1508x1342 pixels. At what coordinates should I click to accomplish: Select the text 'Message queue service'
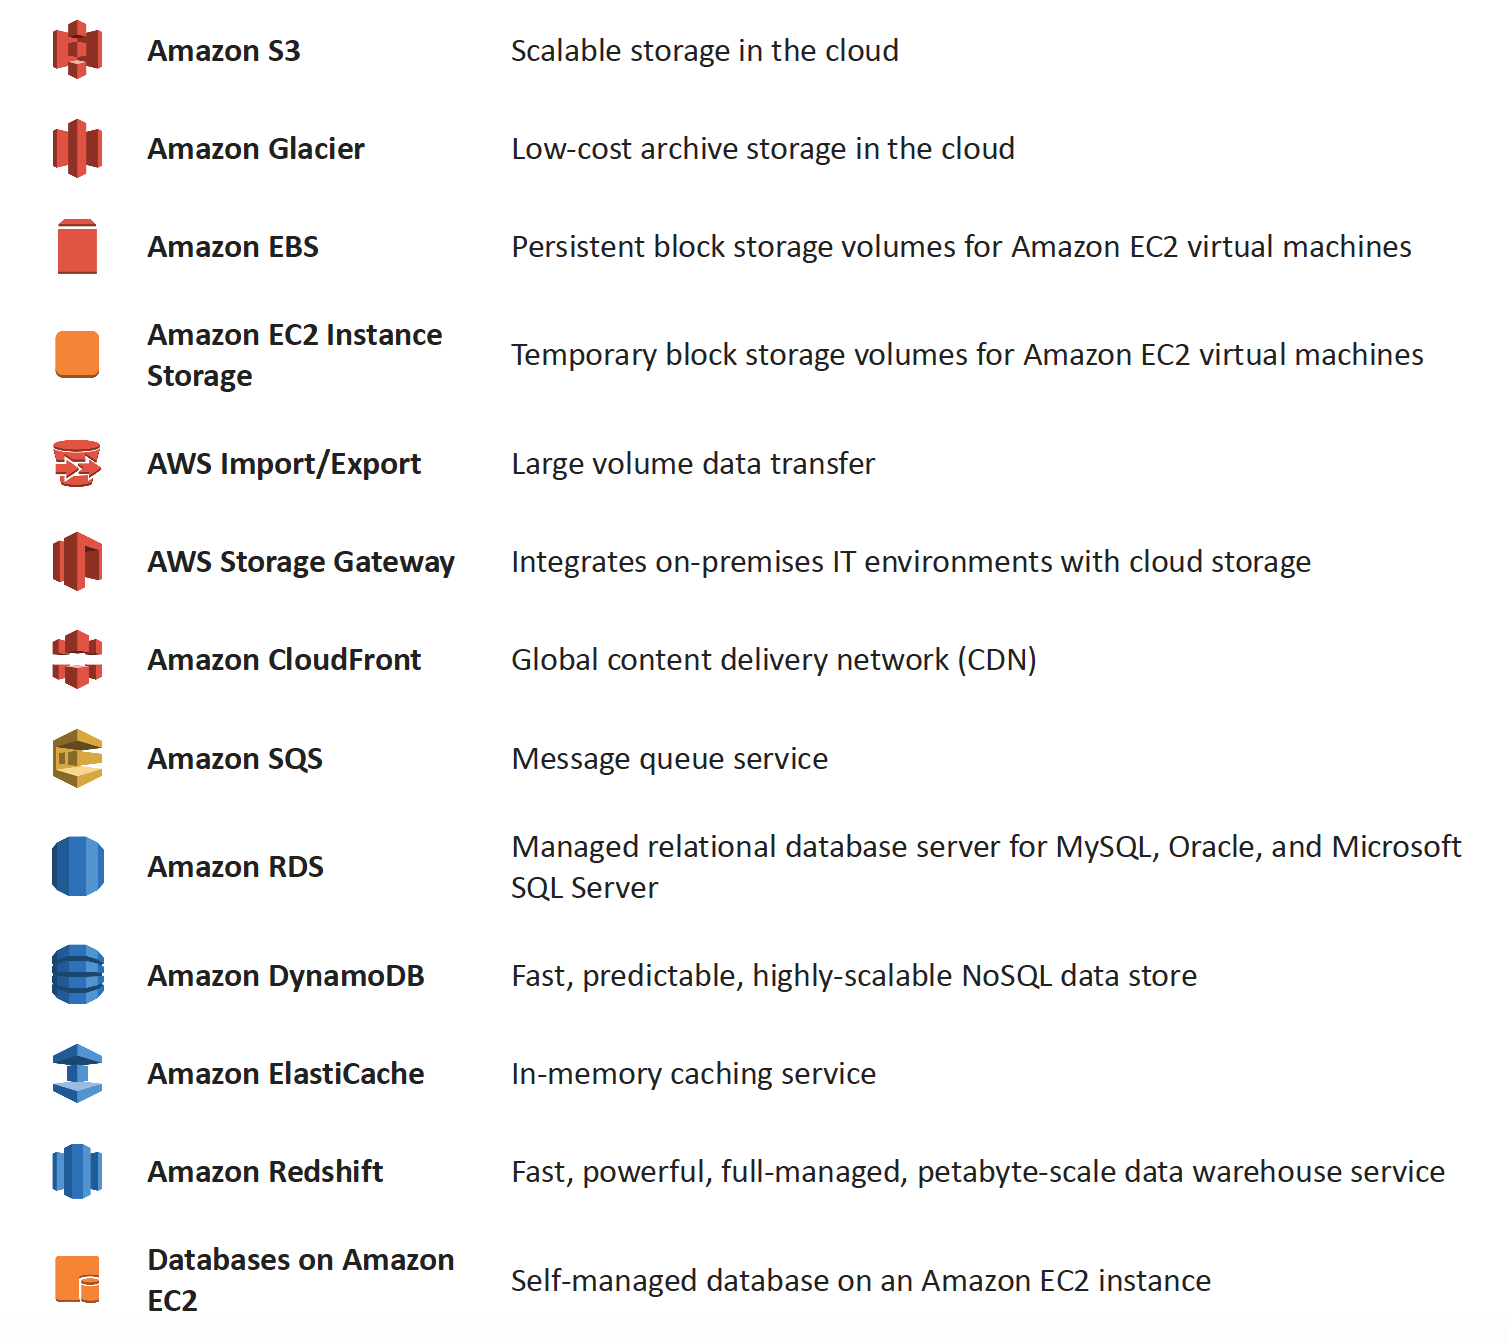[670, 759]
